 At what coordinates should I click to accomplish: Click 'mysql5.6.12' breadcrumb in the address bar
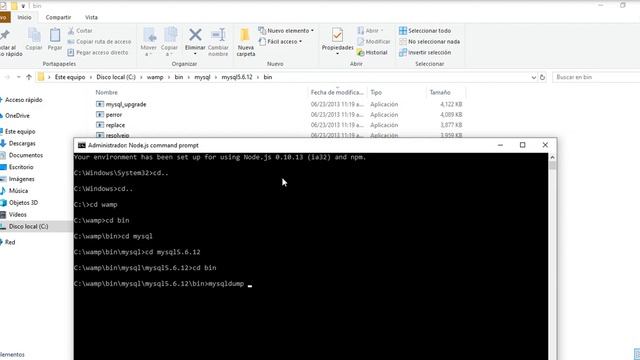click(237, 77)
